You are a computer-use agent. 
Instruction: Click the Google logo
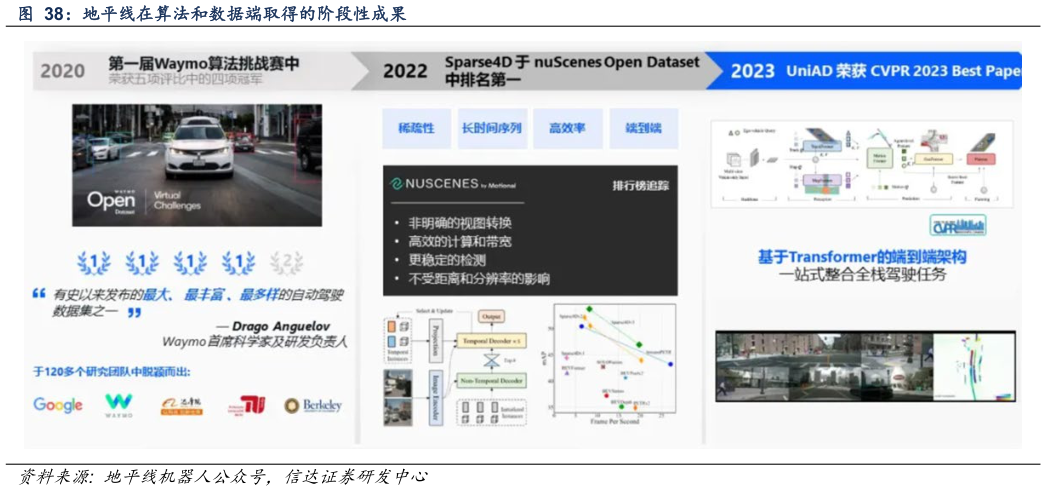[58, 404]
